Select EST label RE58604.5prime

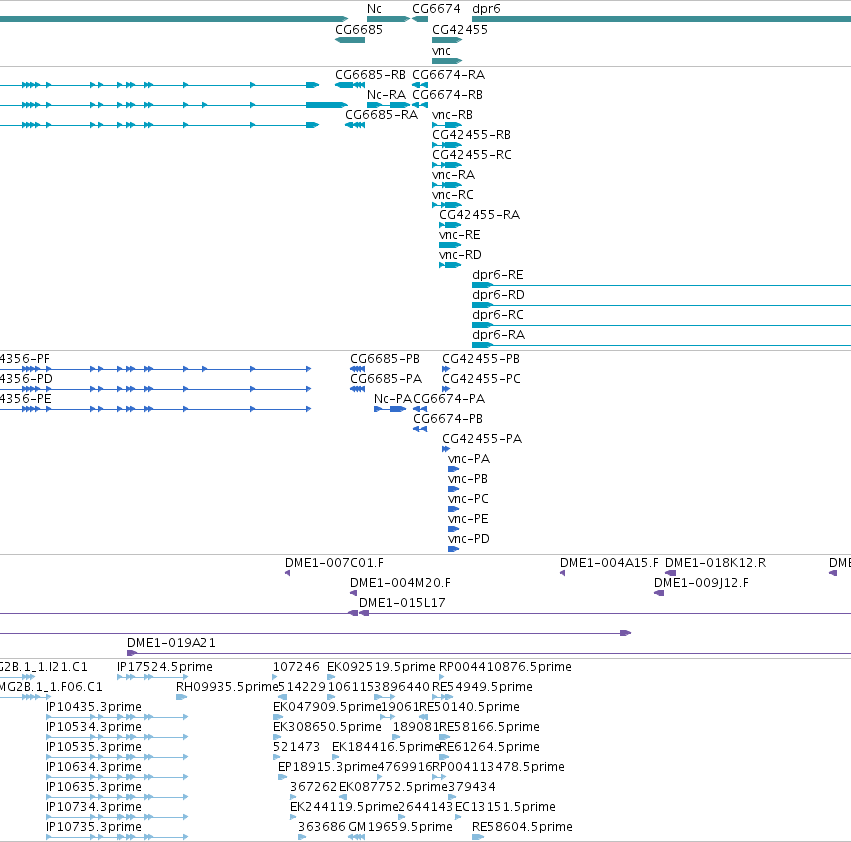[x=522, y=826]
